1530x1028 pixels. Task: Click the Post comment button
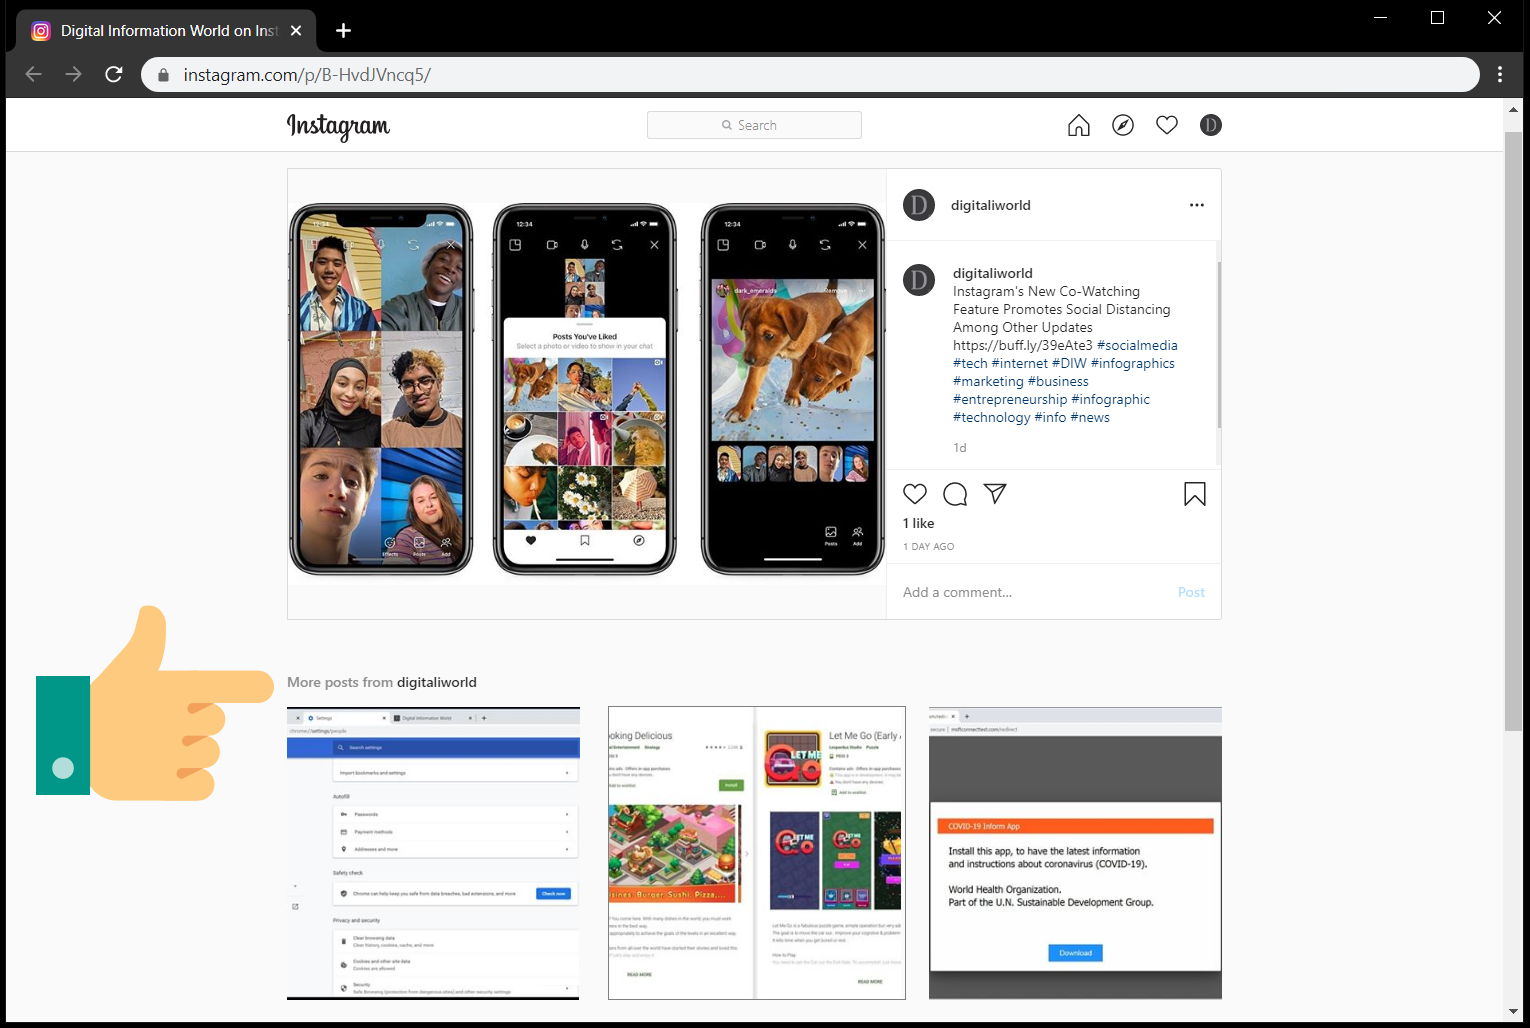1191,592
